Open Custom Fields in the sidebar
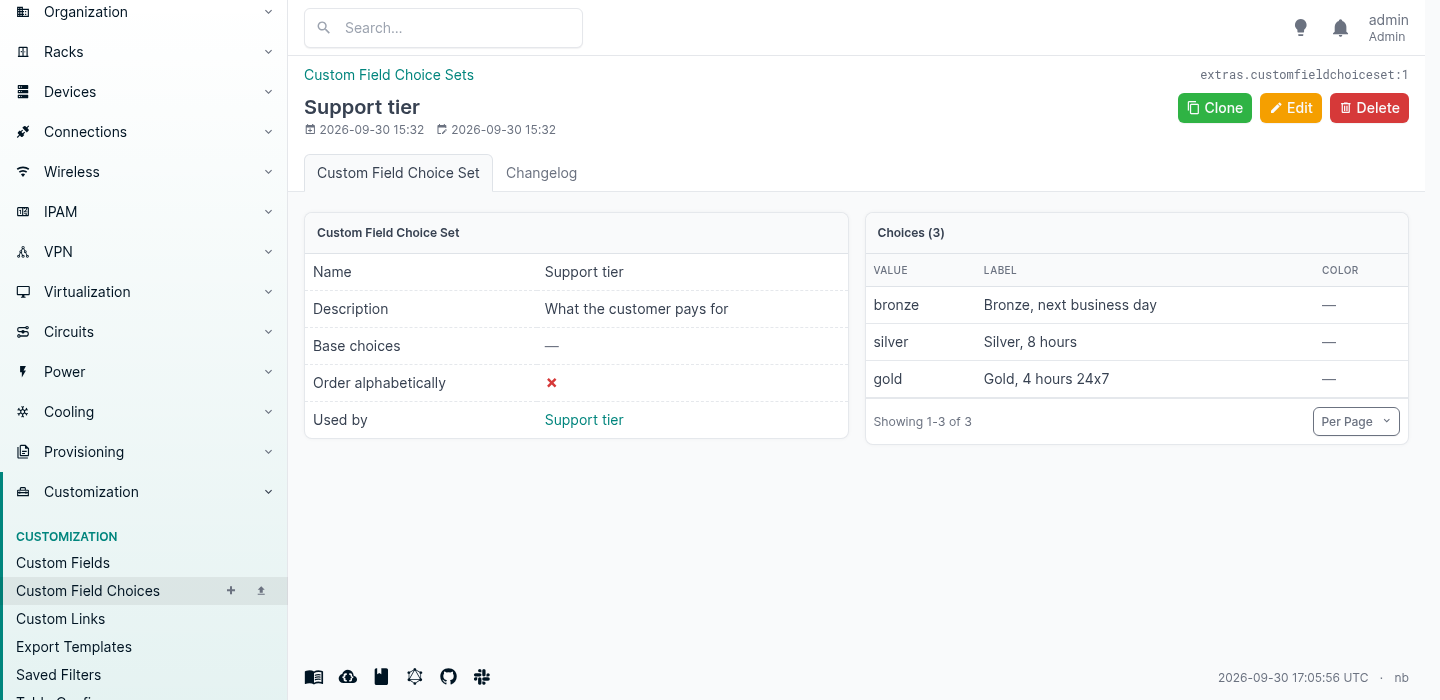The image size is (1440, 700). tap(63, 563)
